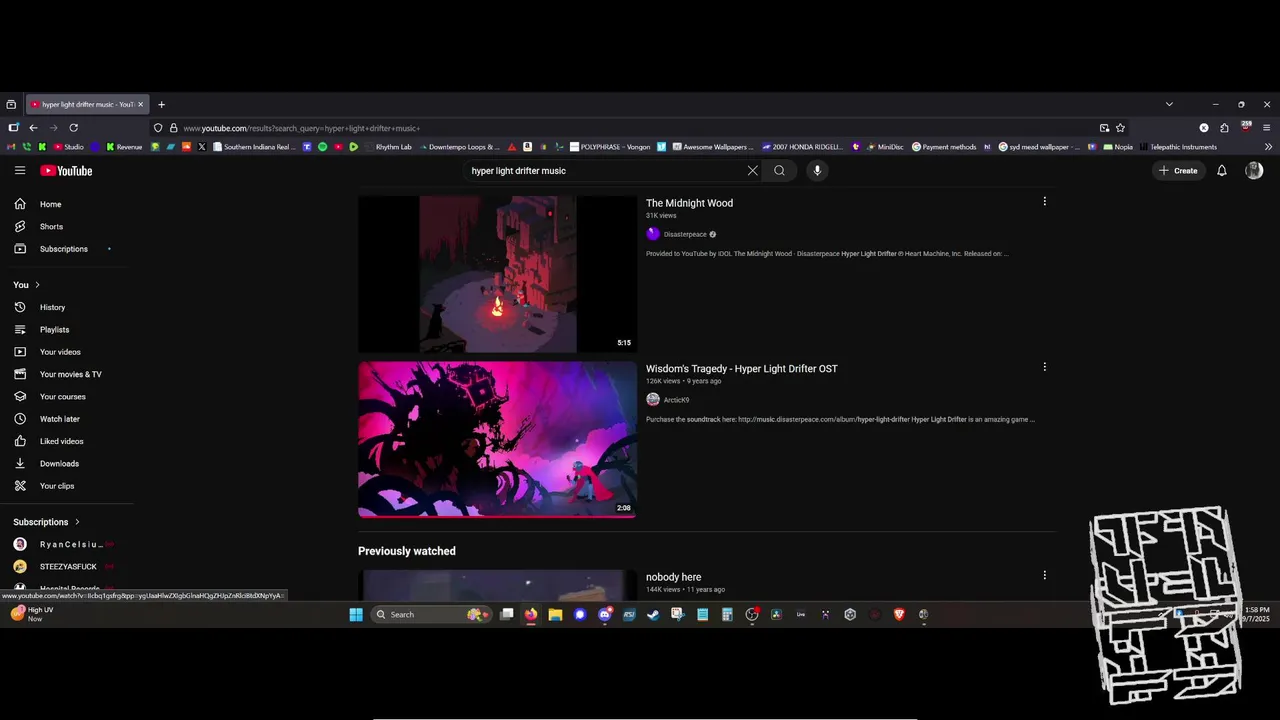Play The Midnight Wood video thumbnail
The image size is (1280, 720).
pyautogui.click(x=497, y=274)
